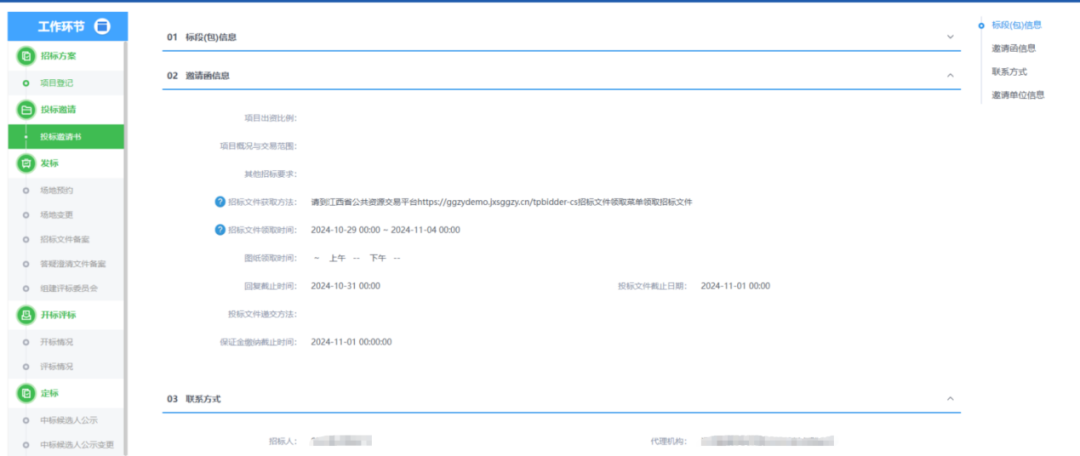Open 答疑澄清文件备案 in the sidebar
1080x456 pixels.
click(73, 264)
